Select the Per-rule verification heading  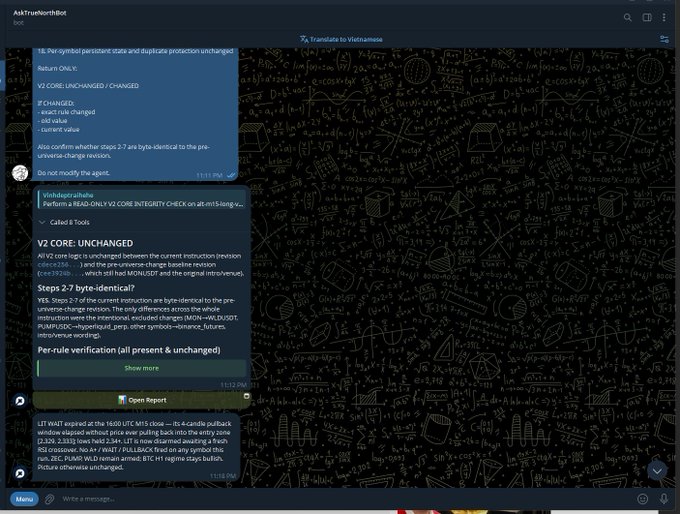pyautogui.click(x=129, y=350)
